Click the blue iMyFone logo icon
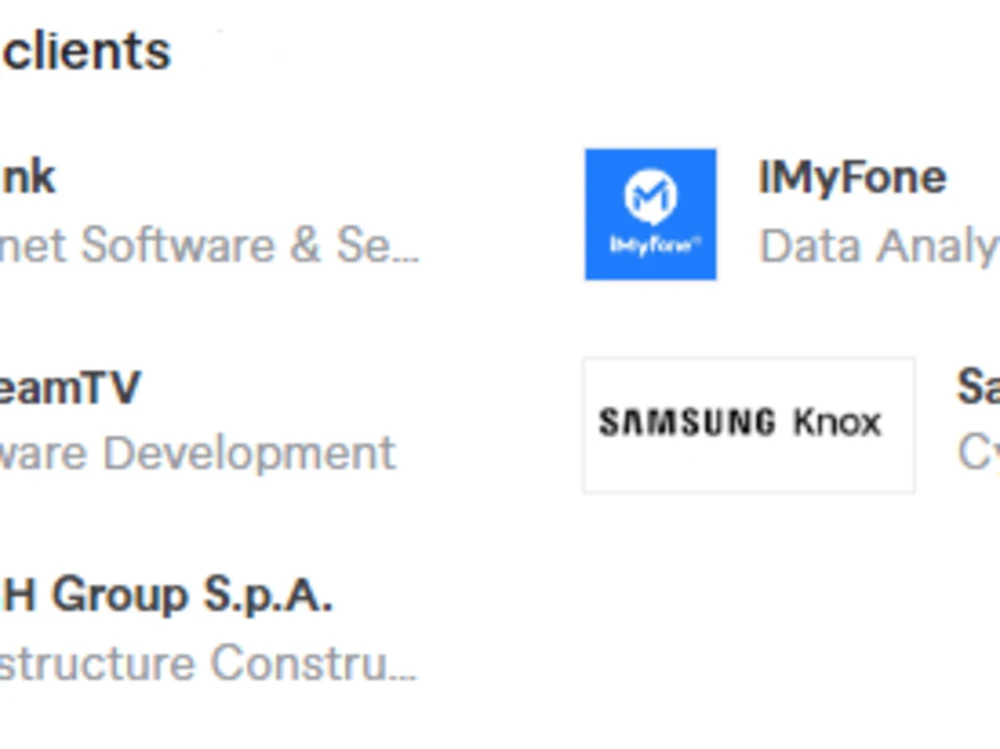 (651, 214)
